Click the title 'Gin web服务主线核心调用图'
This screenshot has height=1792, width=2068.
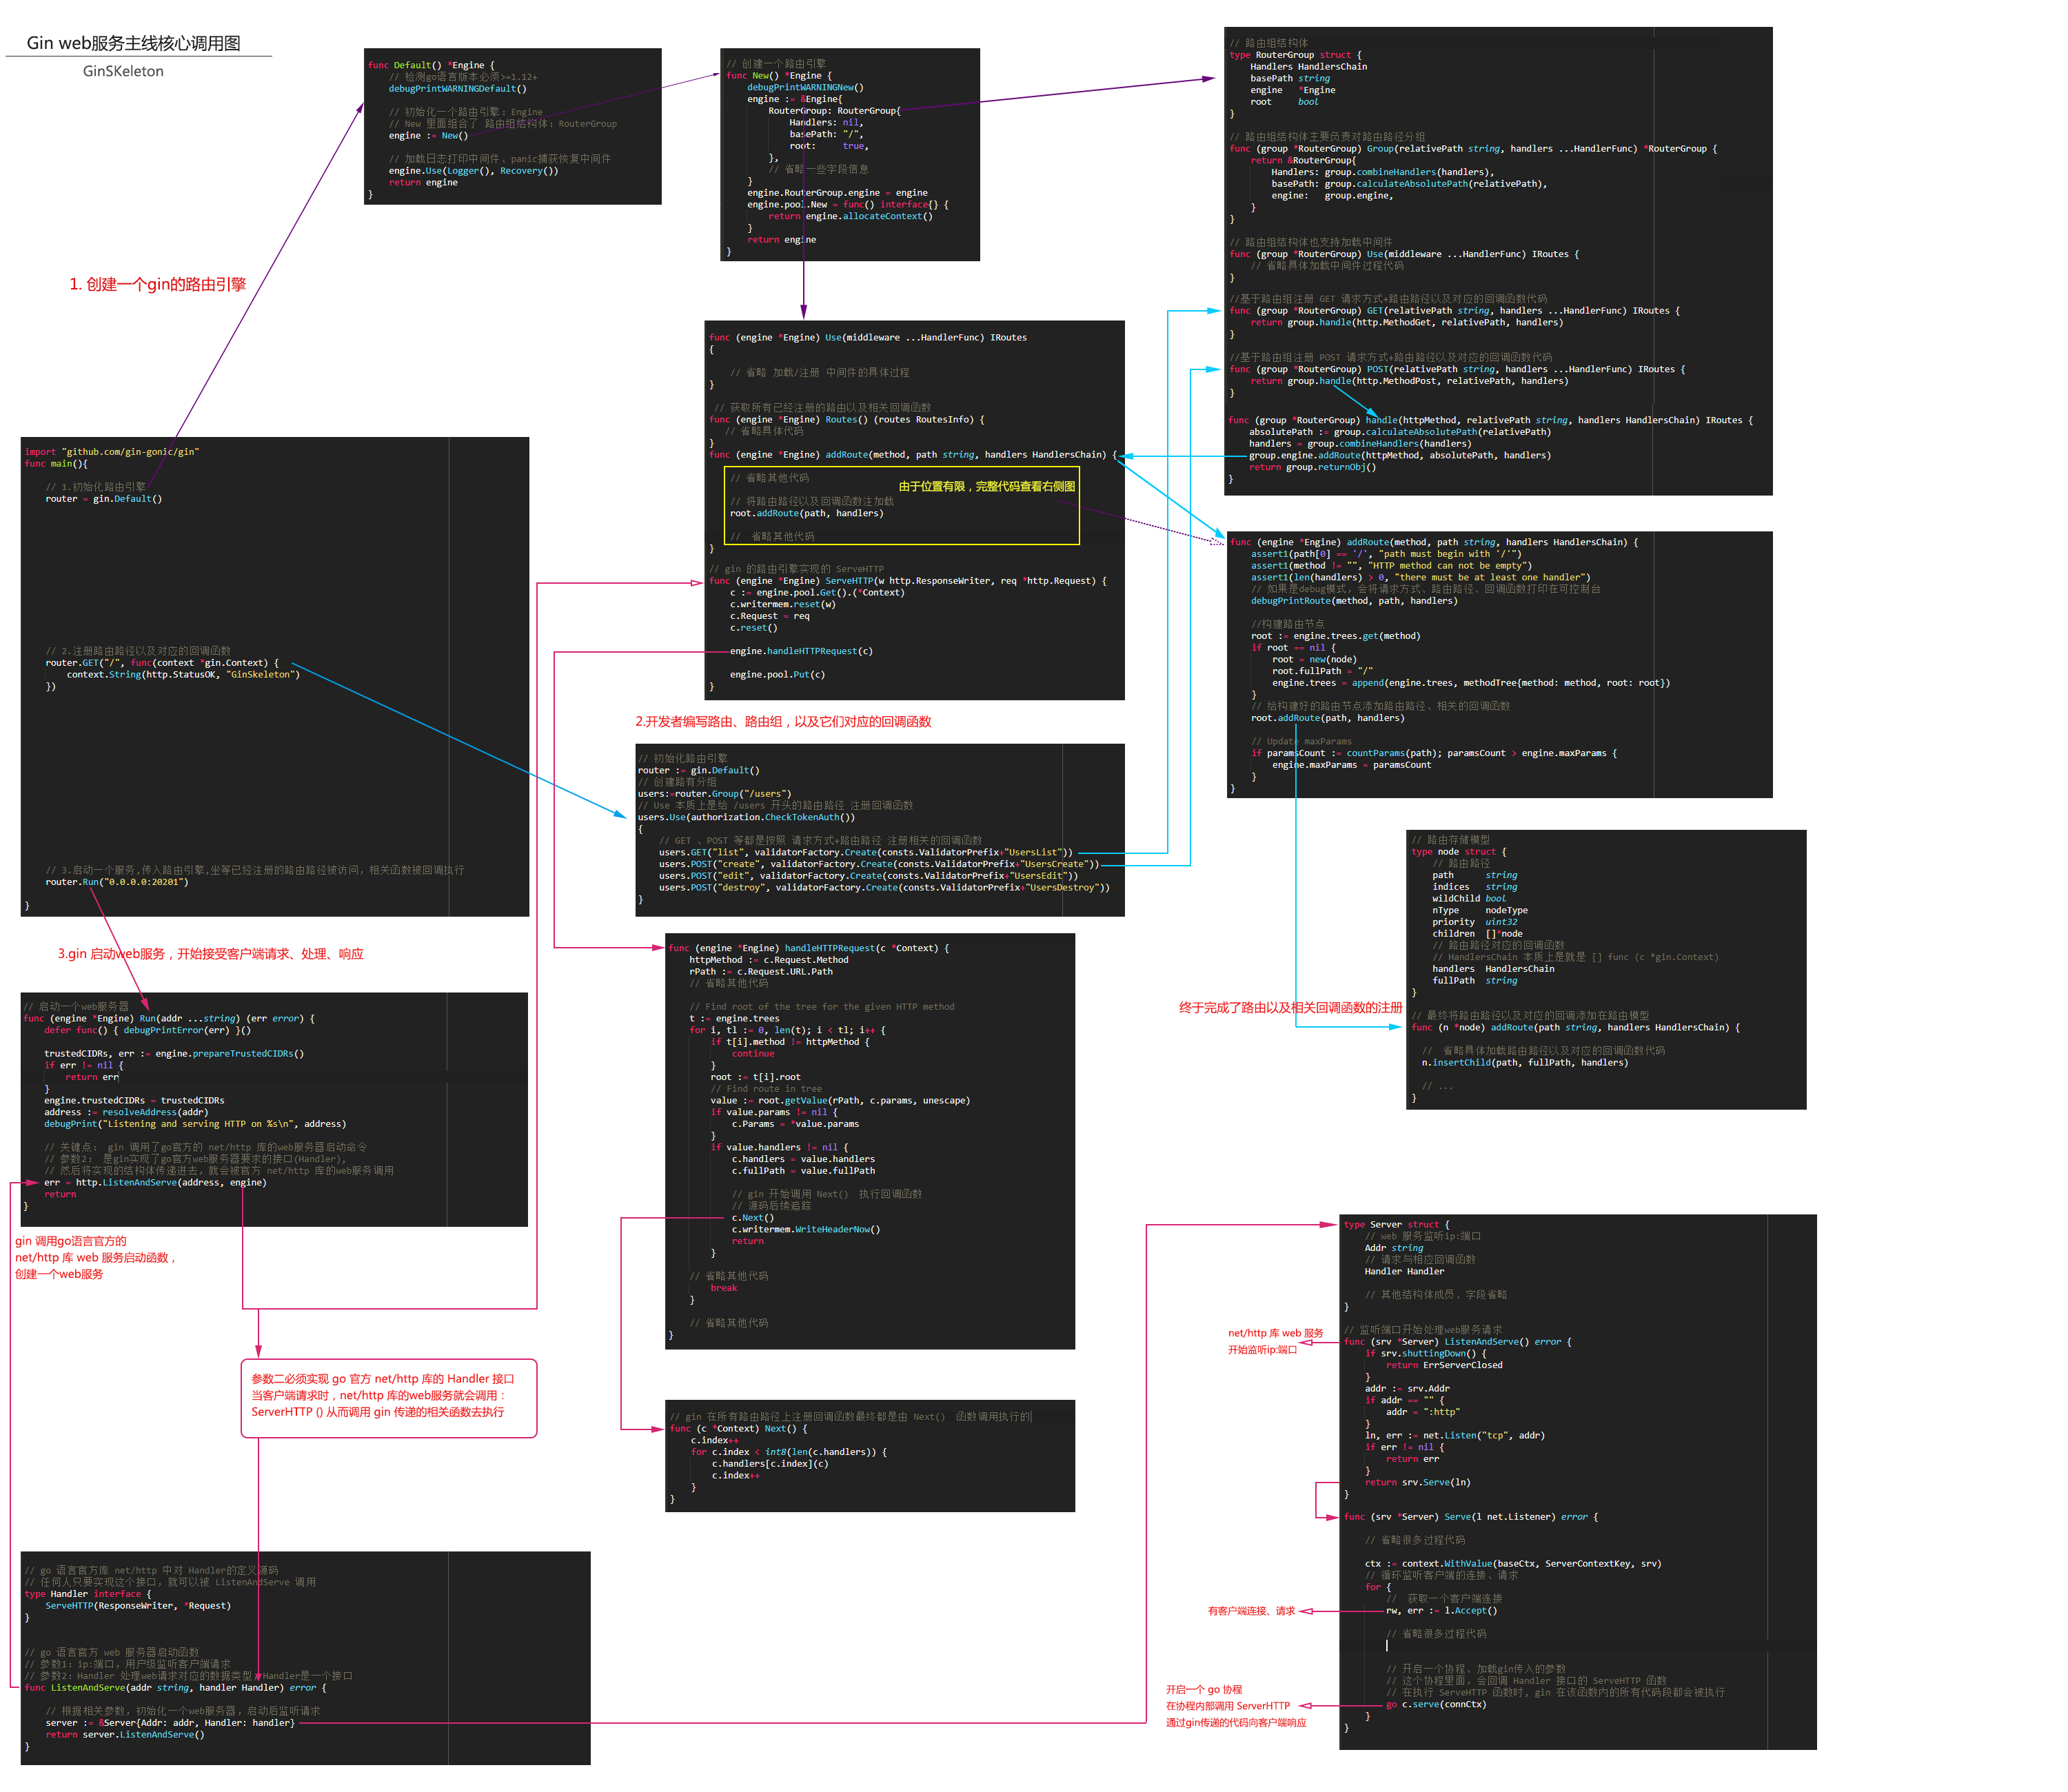pyautogui.click(x=134, y=43)
